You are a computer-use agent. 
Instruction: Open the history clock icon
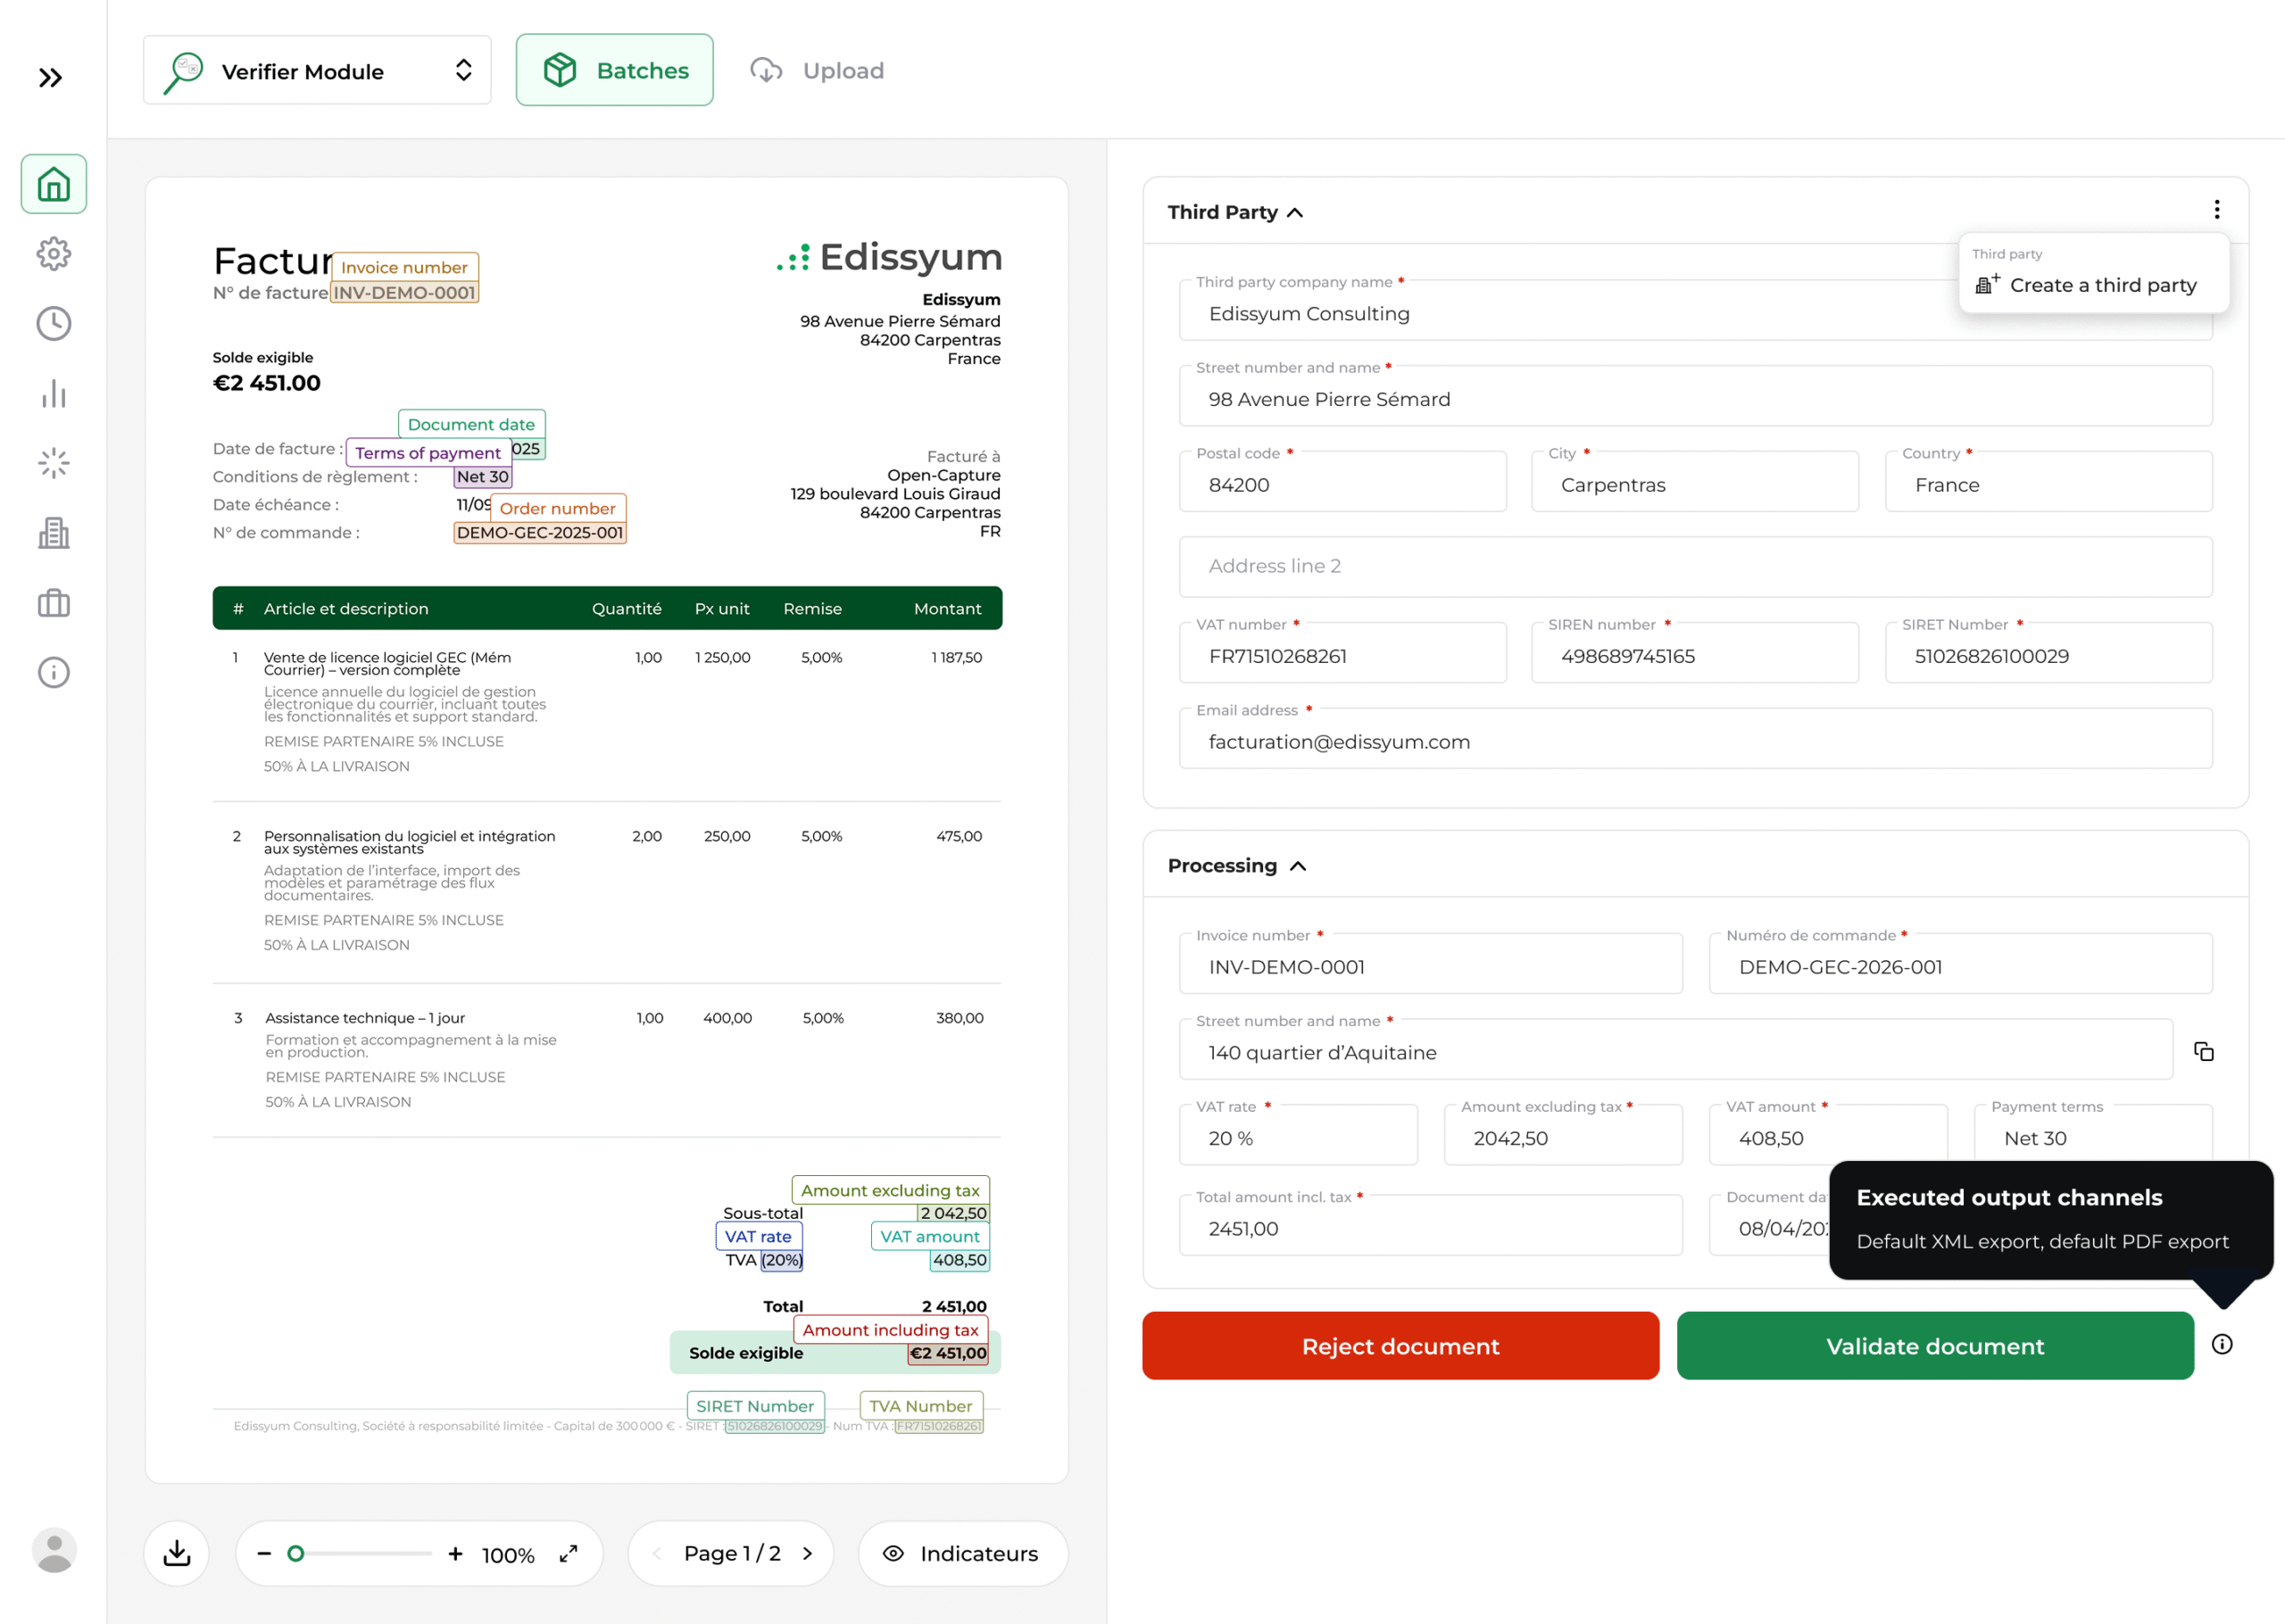click(x=53, y=323)
